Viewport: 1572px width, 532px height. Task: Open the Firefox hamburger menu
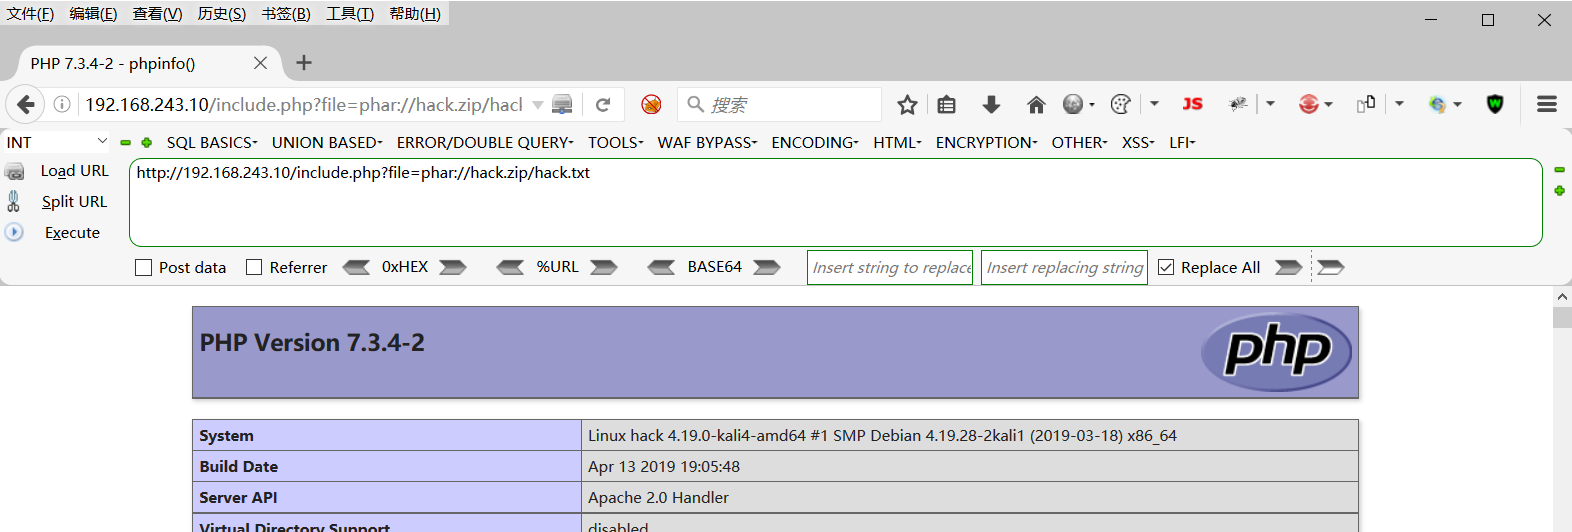click(1547, 104)
